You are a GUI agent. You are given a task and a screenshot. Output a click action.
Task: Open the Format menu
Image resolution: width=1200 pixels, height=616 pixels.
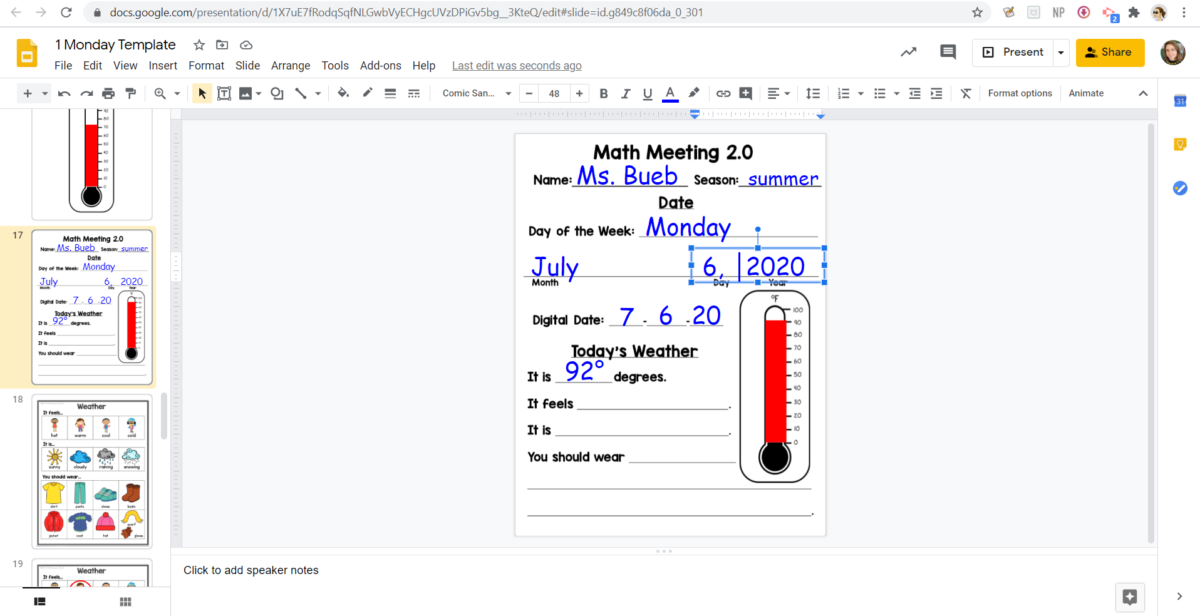pos(206,65)
